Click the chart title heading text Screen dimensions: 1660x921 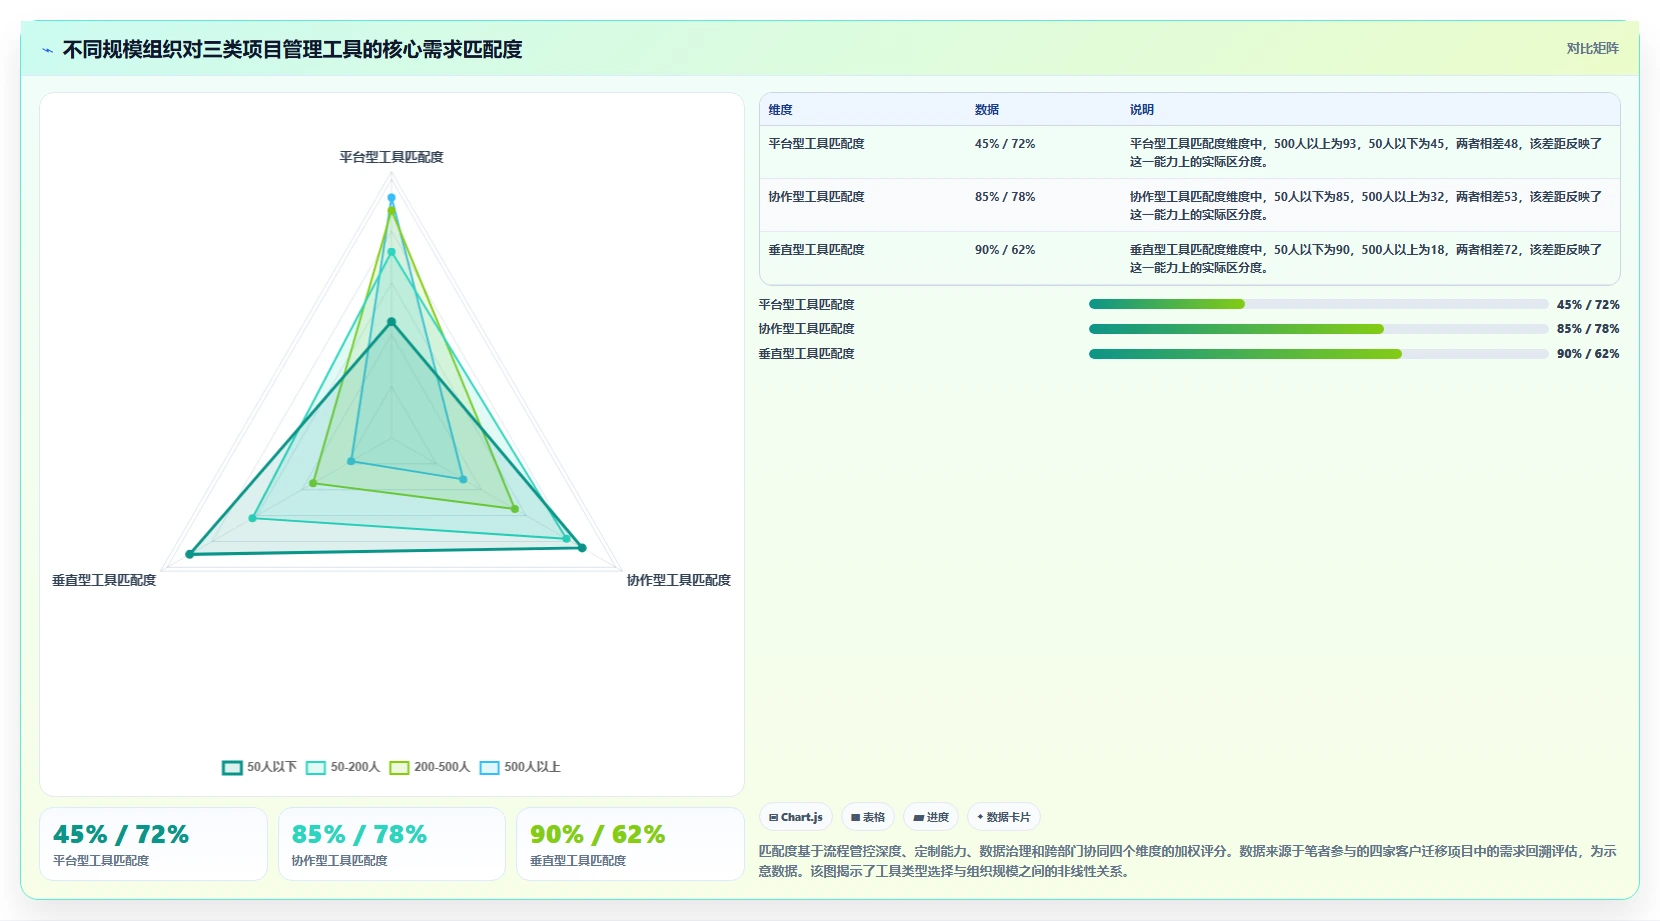coord(292,50)
